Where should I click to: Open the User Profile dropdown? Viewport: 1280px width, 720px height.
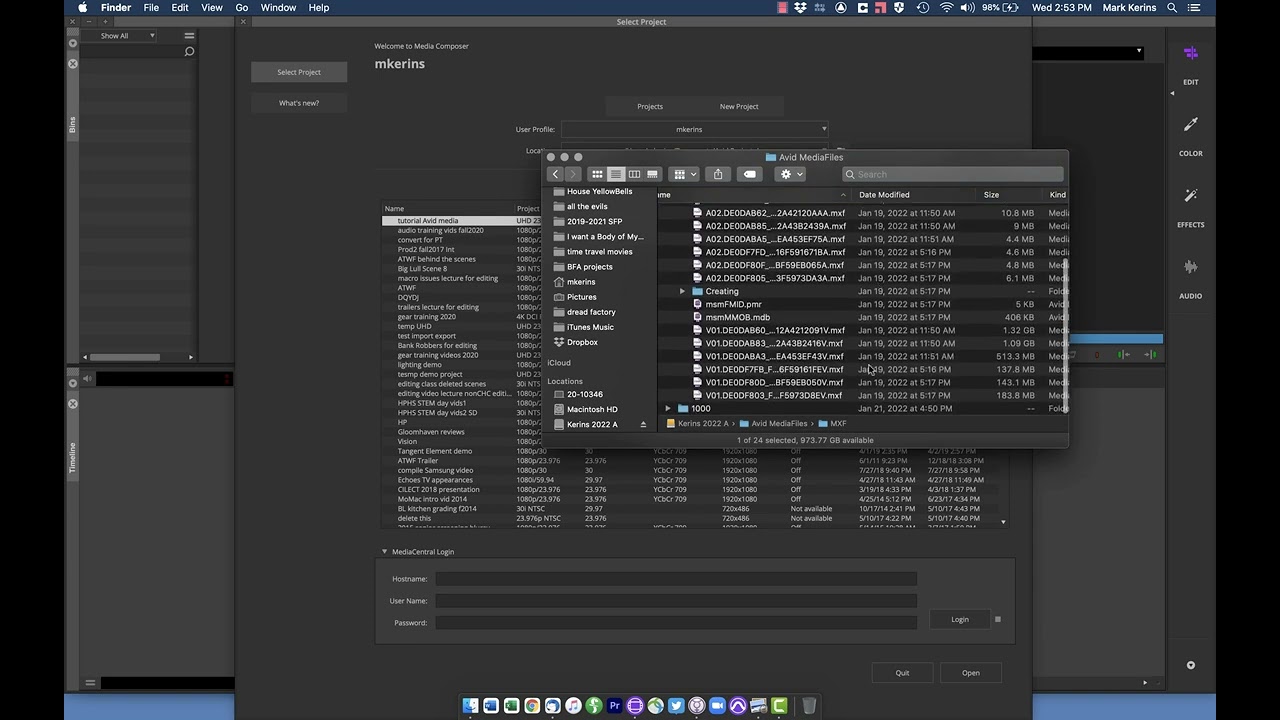coord(694,129)
